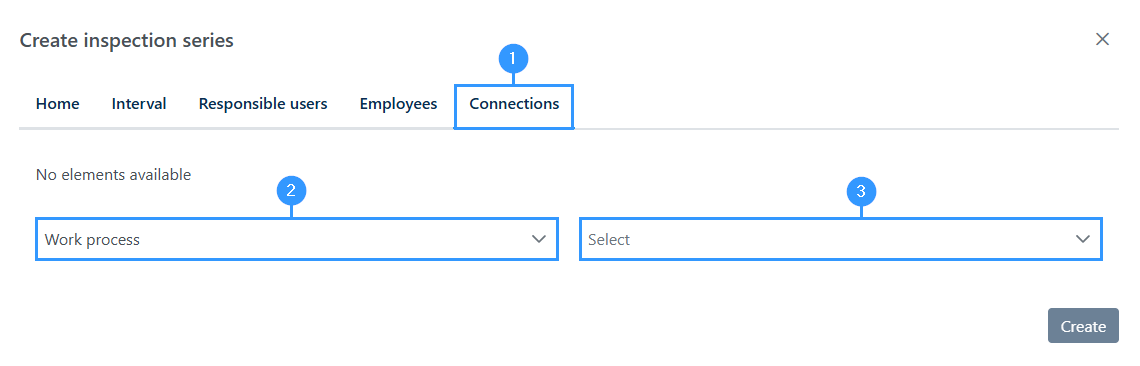Expand the Select dropdown chevron arrow
The image size is (1140, 366).
coord(1083,239)
